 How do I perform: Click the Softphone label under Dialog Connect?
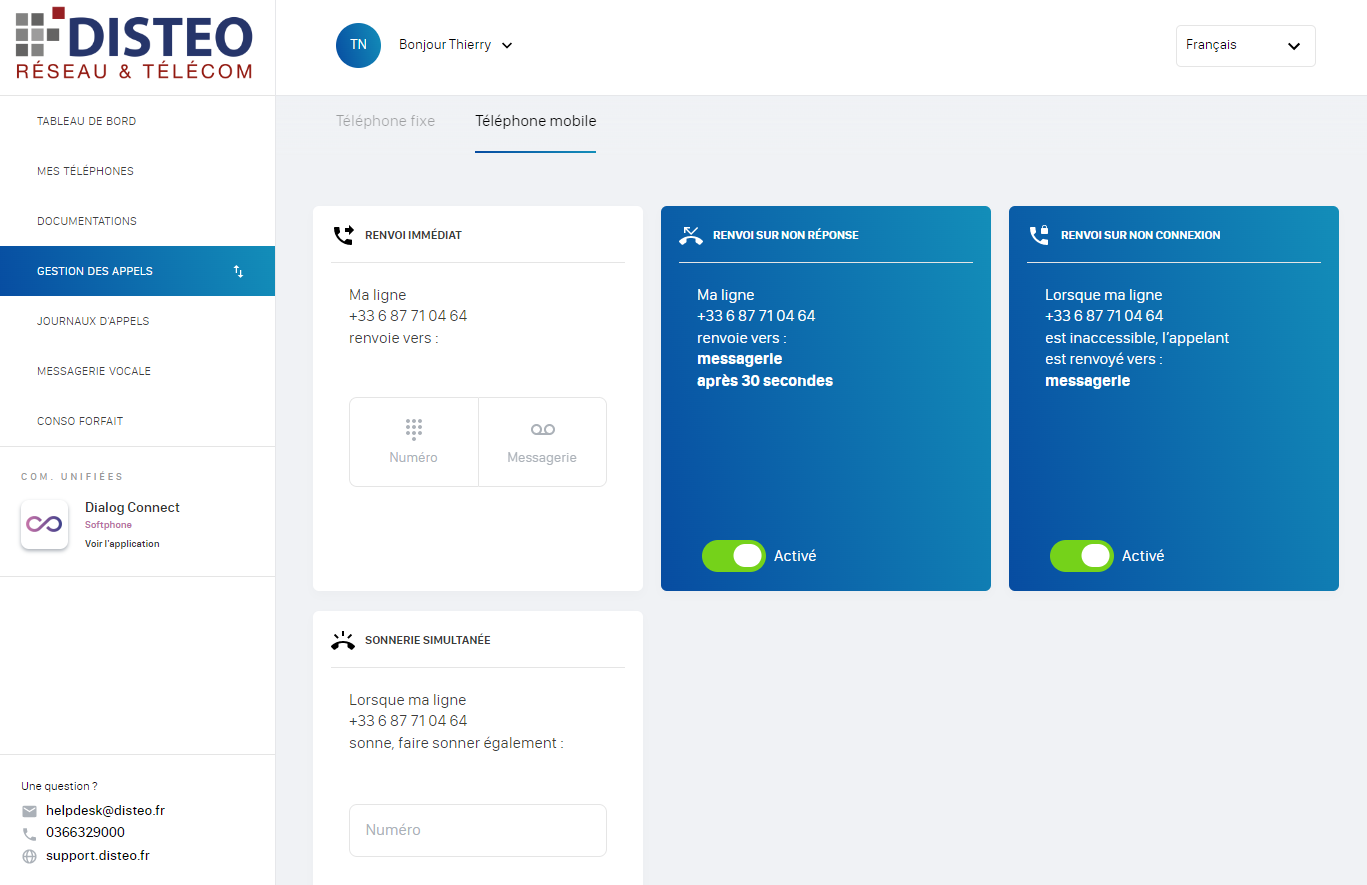108,525
